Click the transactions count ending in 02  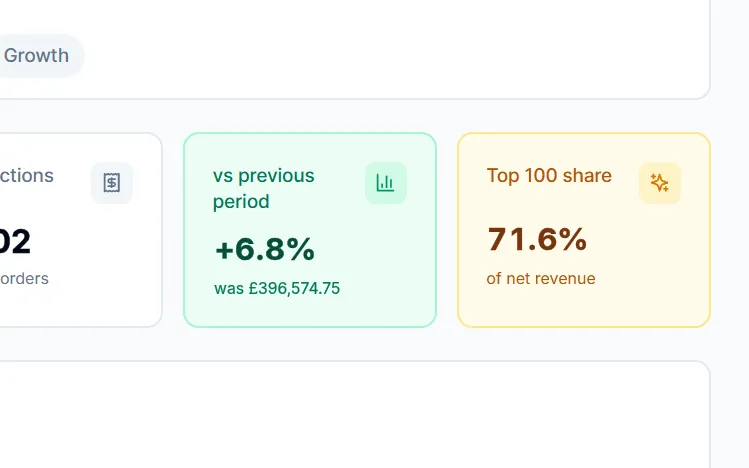click(x=15, y=242)
